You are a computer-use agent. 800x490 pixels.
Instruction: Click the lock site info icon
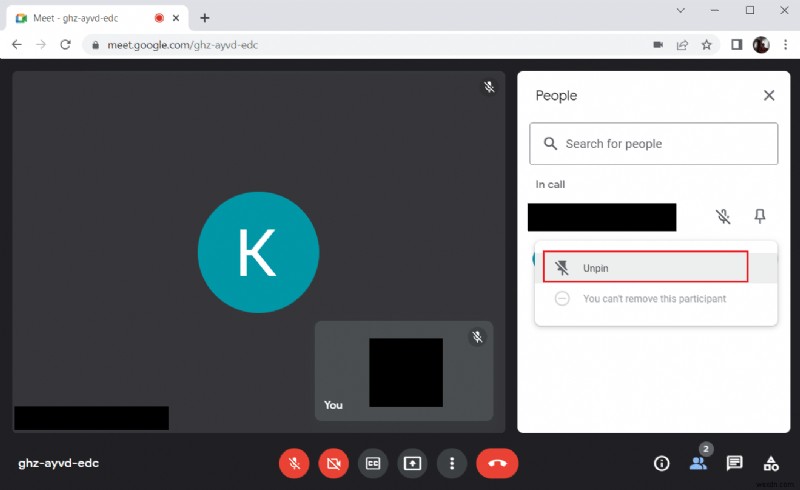coord(95,45)
